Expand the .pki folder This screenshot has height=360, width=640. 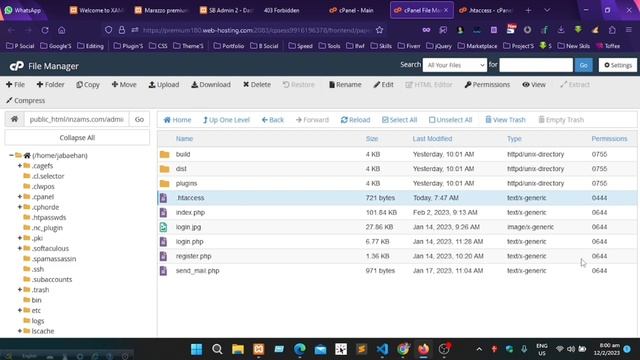[20, 238]
